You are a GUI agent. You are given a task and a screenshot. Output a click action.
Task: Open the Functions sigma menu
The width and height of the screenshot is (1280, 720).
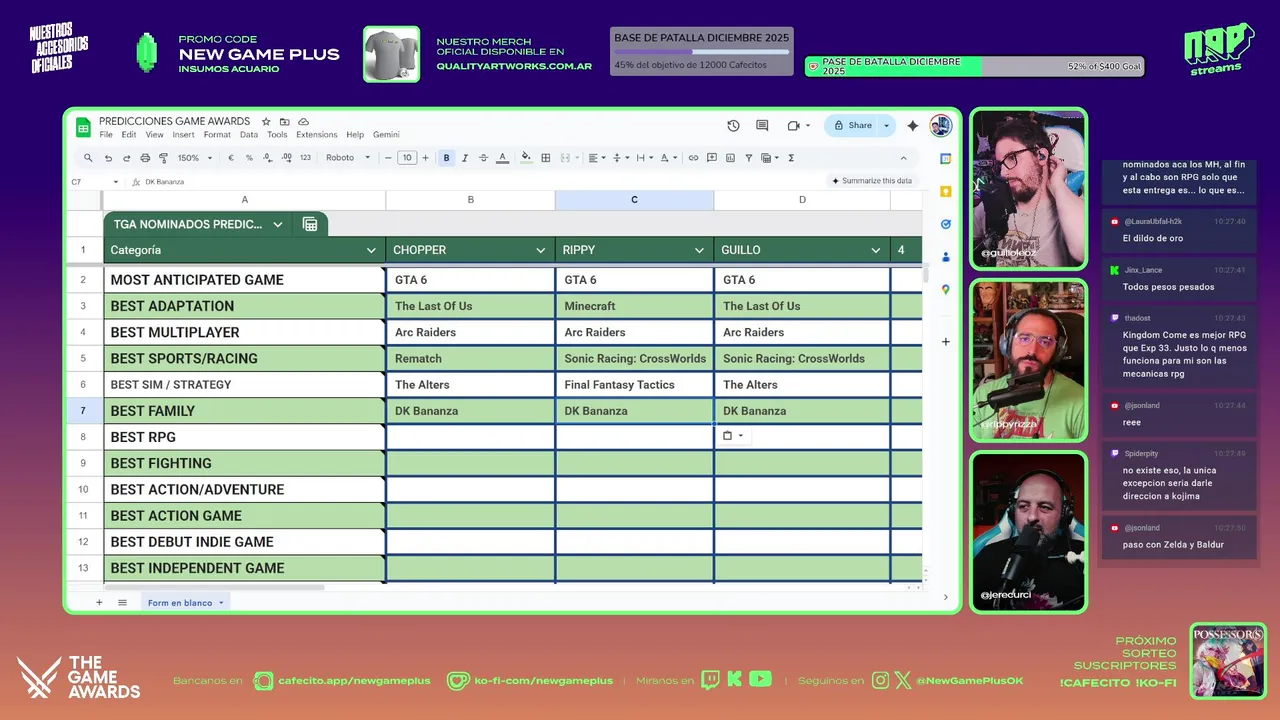pyautogui.click(x=791, y=158)
